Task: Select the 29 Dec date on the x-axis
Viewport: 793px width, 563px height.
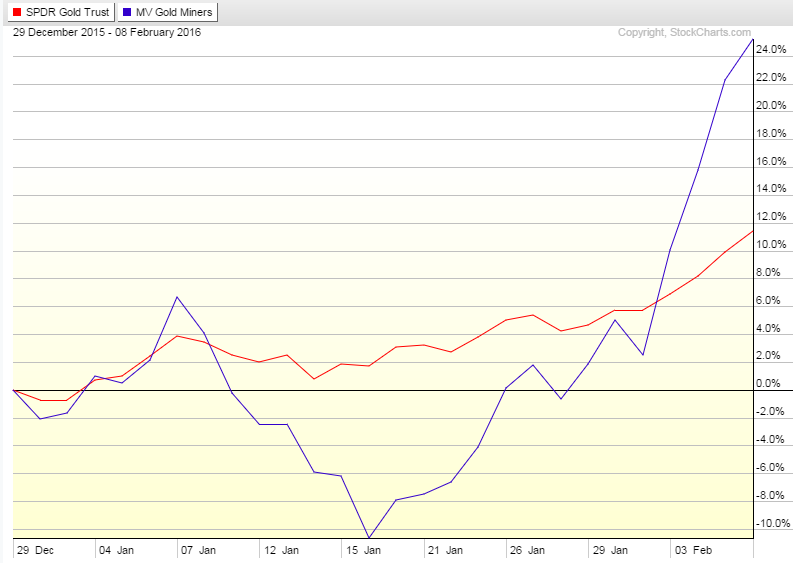Action: [x=35, y=550]
